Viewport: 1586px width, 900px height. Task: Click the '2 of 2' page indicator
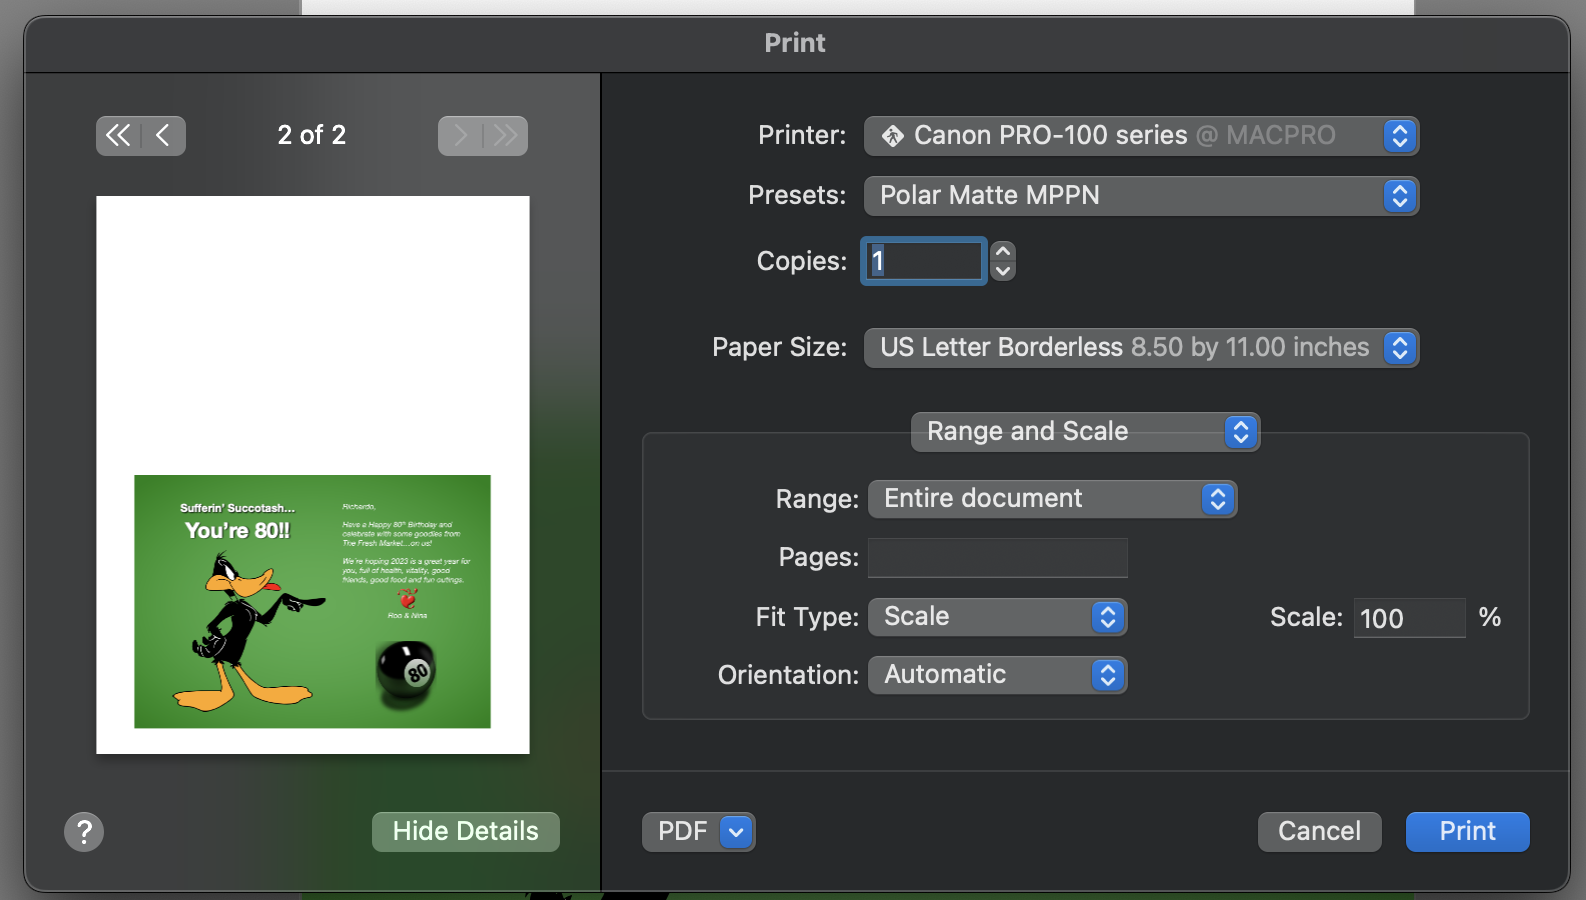(312, 135)
